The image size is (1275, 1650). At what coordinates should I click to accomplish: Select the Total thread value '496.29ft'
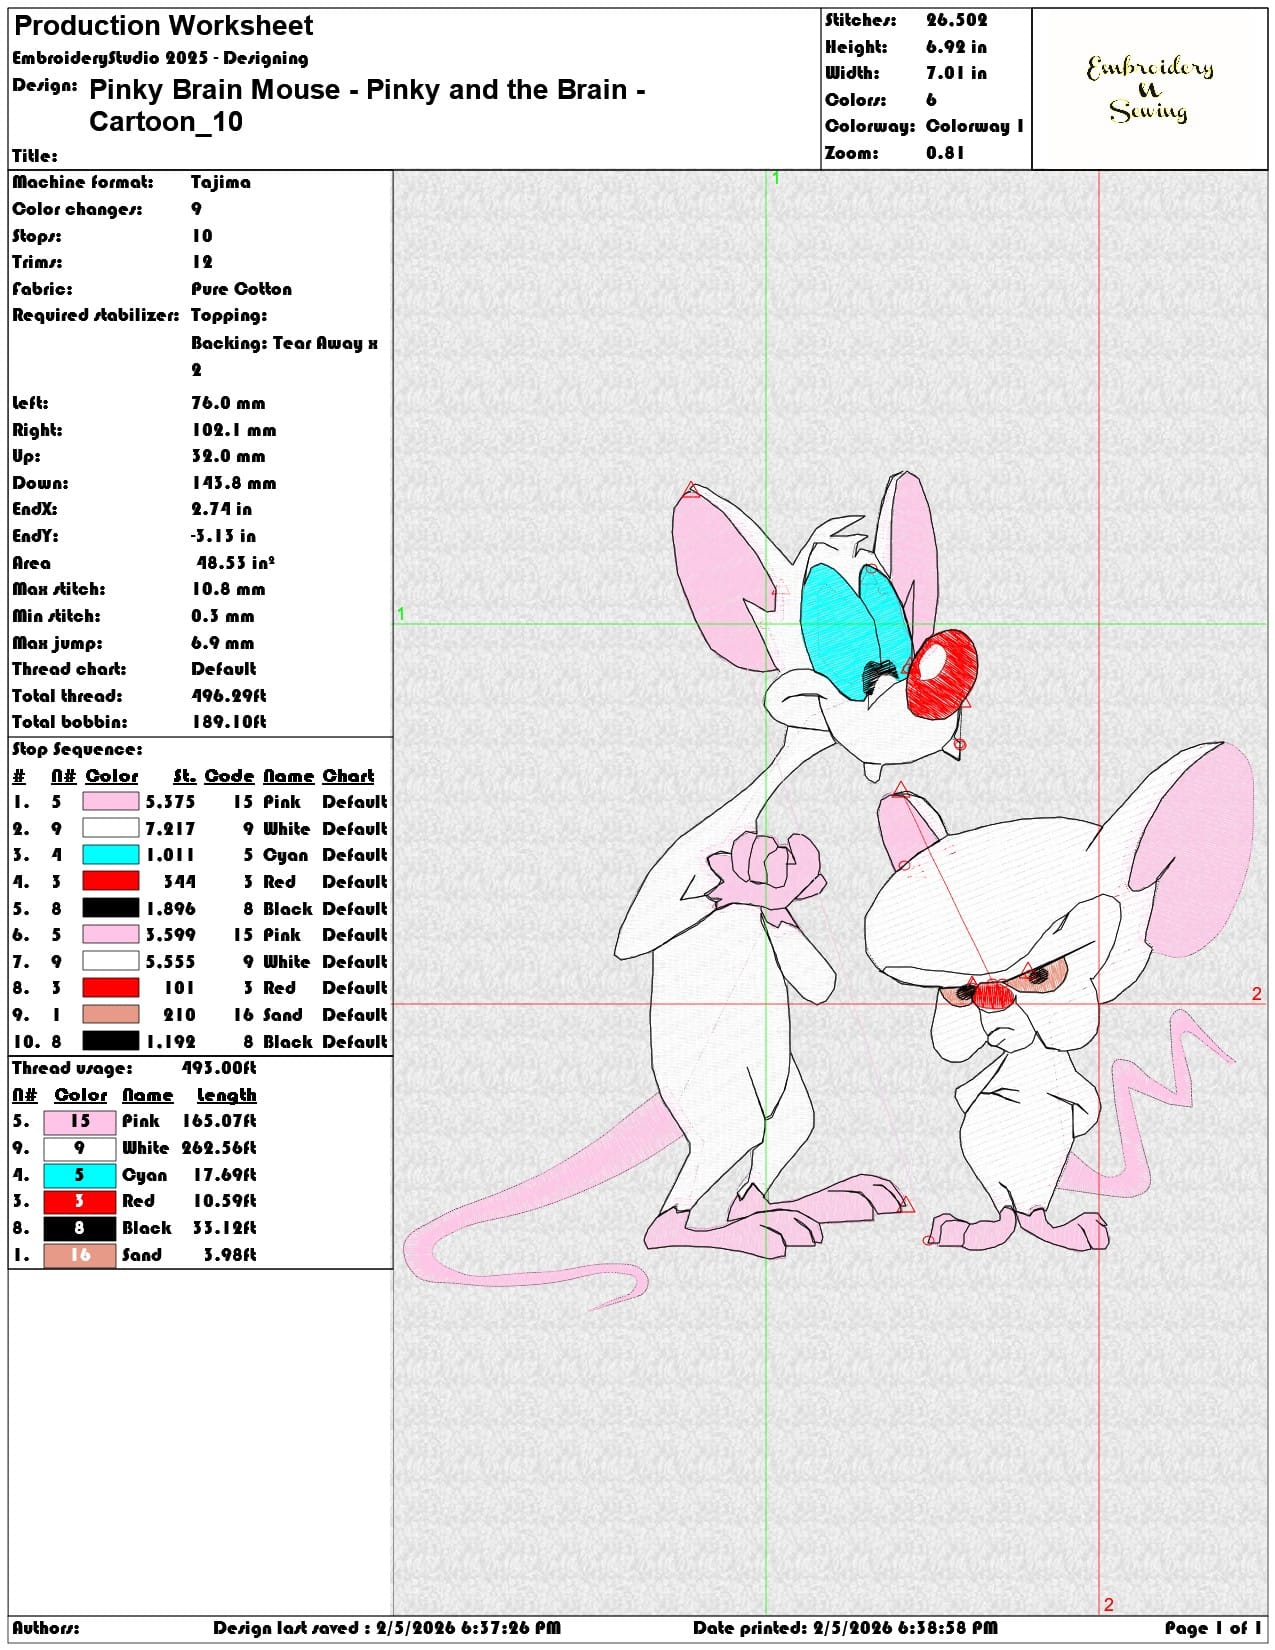point(229,696)
